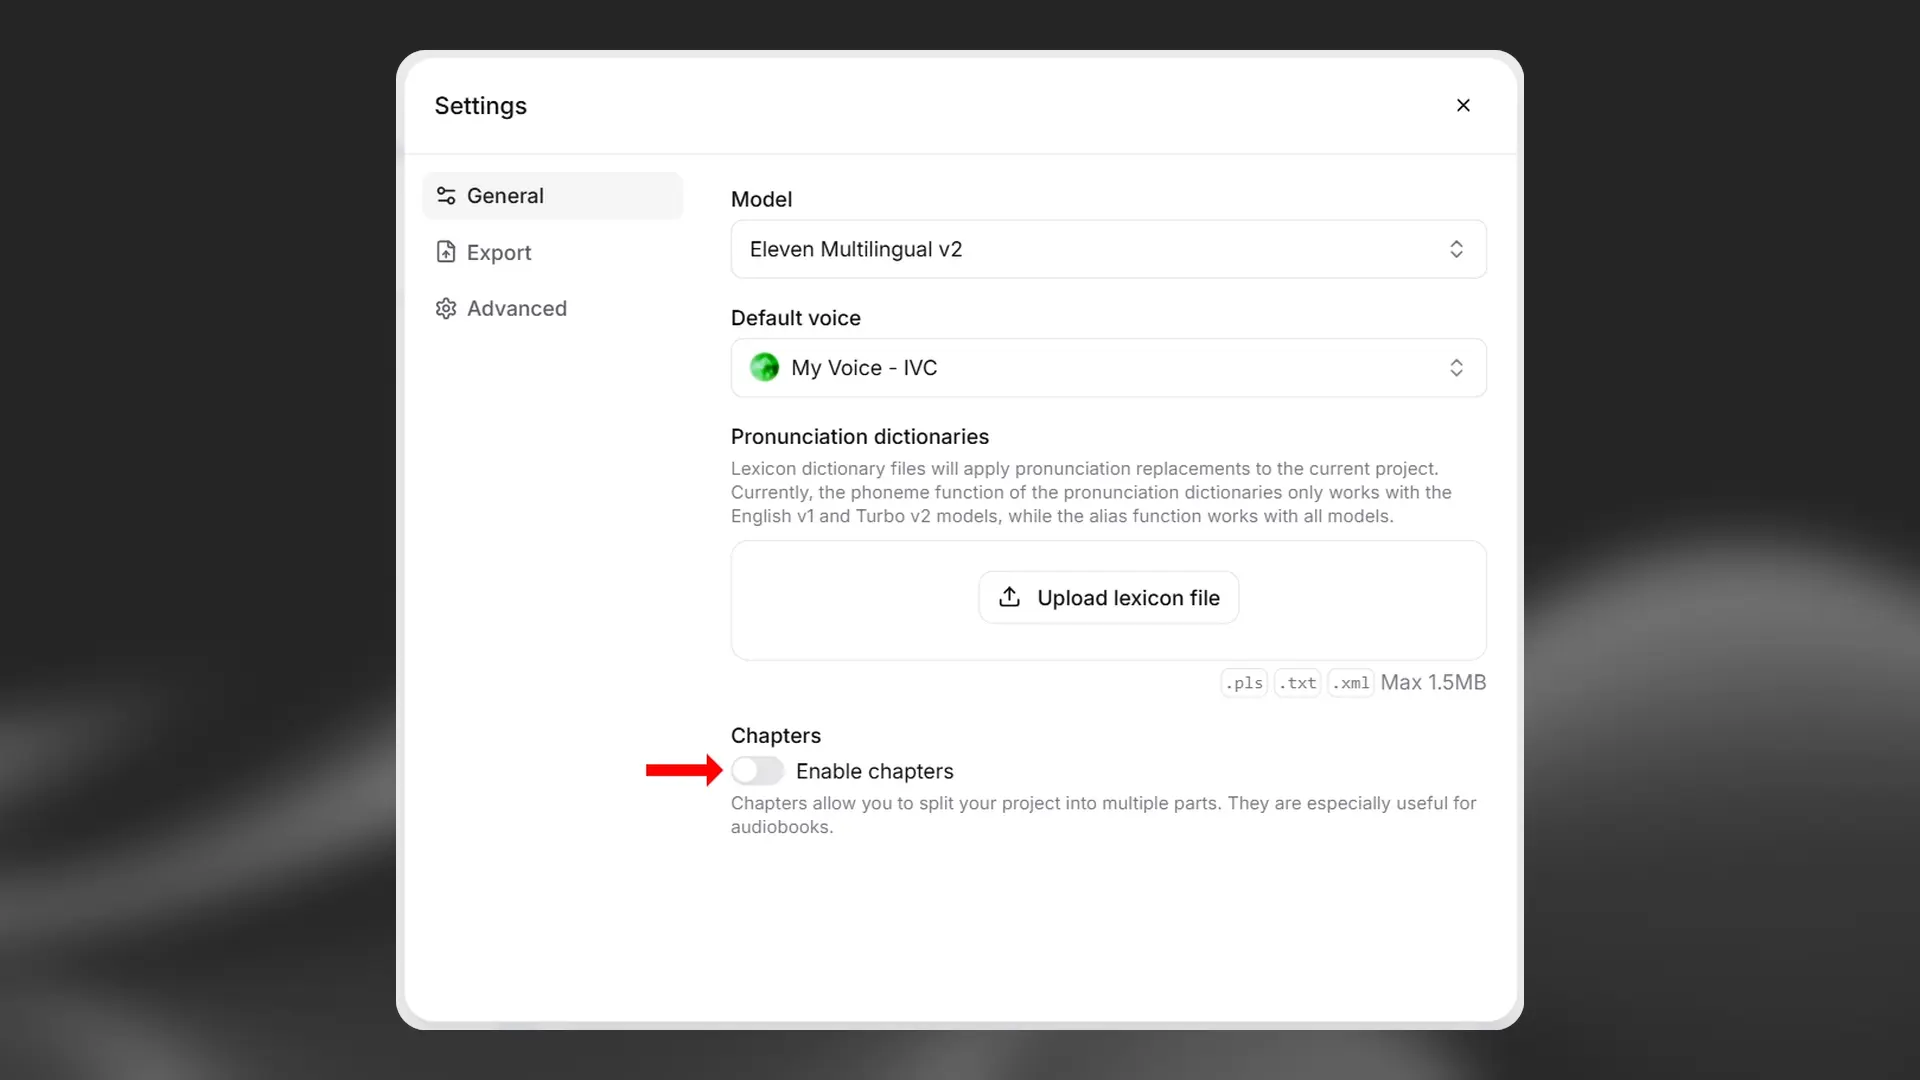Click the Upload lexicon file button
This screenshot has height=1080, width=1920.
click(1107, 597)
